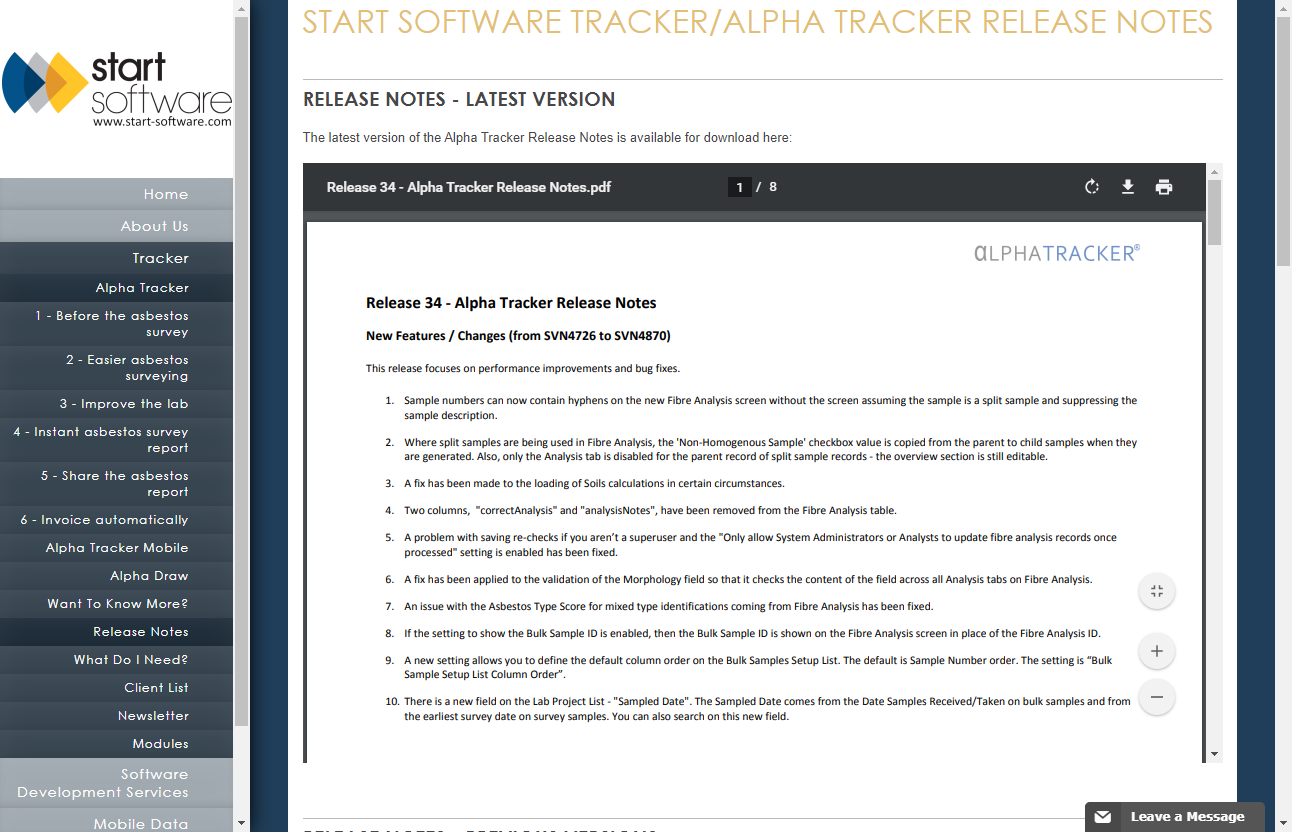Open Software Development Services section
The image size is (1292, 832).
116,783
